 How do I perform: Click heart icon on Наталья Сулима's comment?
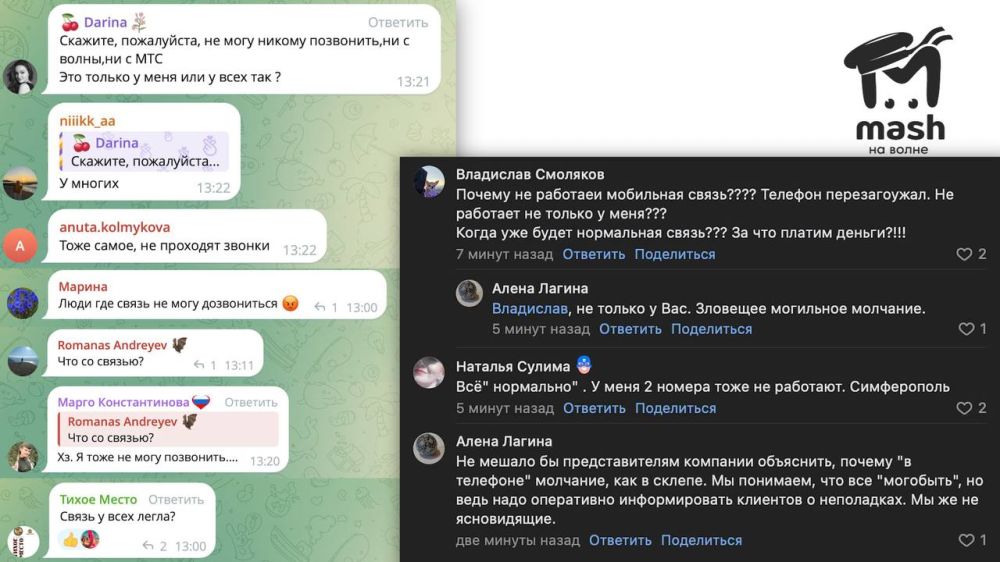(x=964, y=408)
